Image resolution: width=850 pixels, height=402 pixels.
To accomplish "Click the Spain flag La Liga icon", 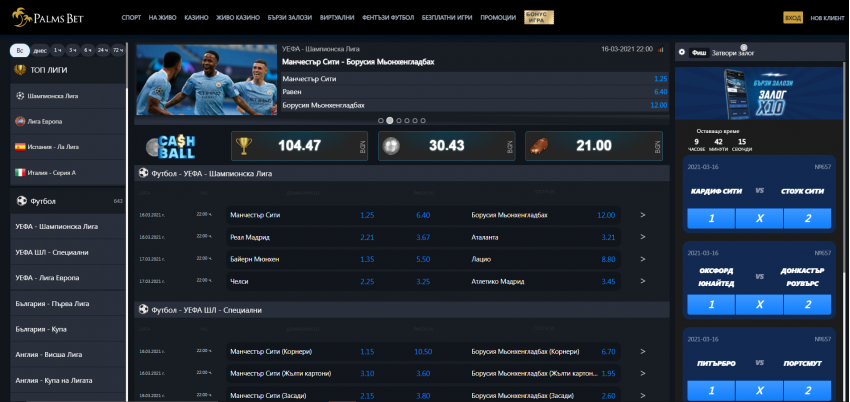I will click(19, 147).
